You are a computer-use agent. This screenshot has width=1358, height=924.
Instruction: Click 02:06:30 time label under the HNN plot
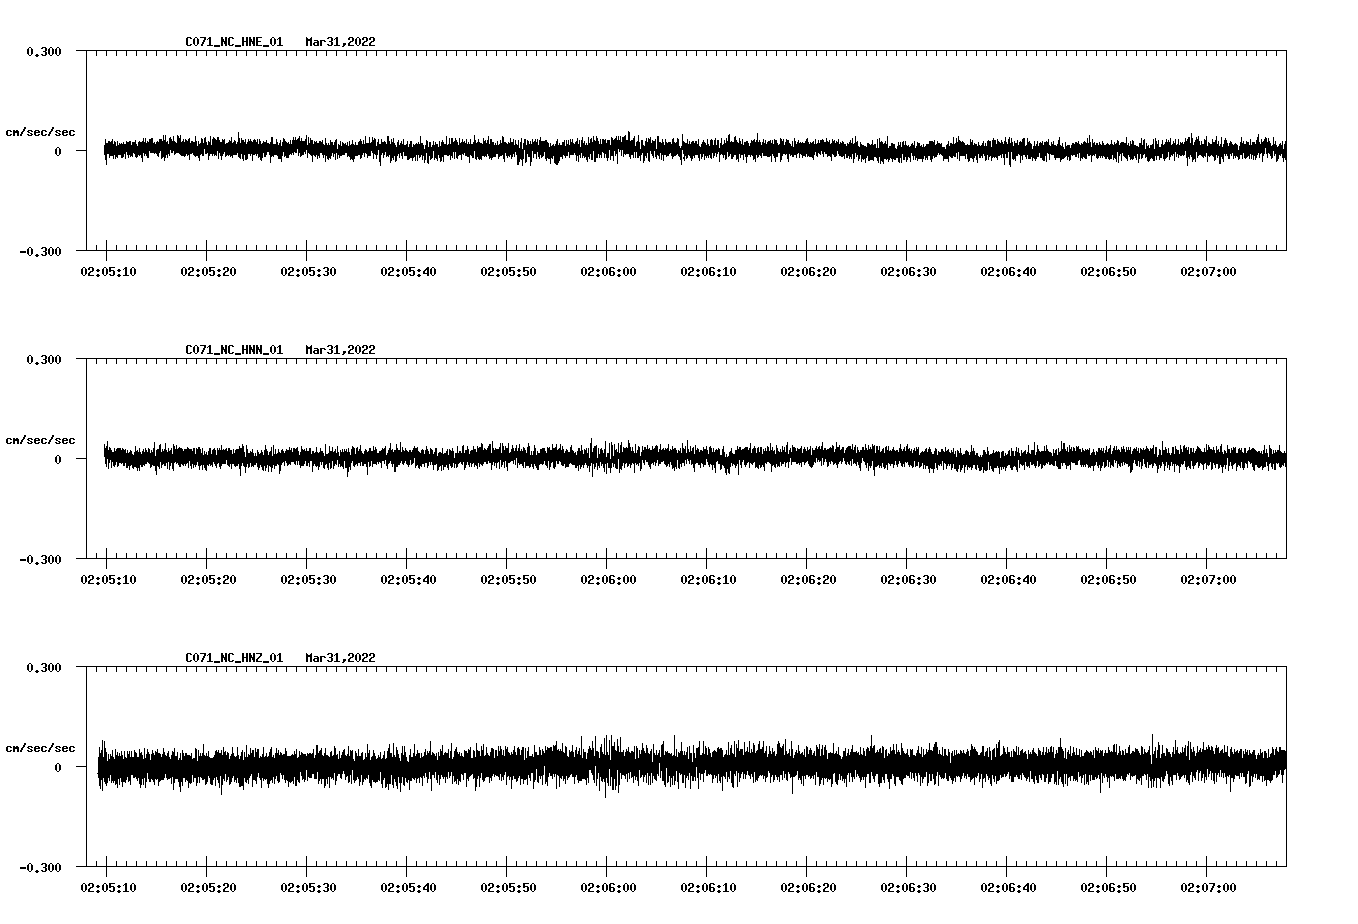point(908,580)
